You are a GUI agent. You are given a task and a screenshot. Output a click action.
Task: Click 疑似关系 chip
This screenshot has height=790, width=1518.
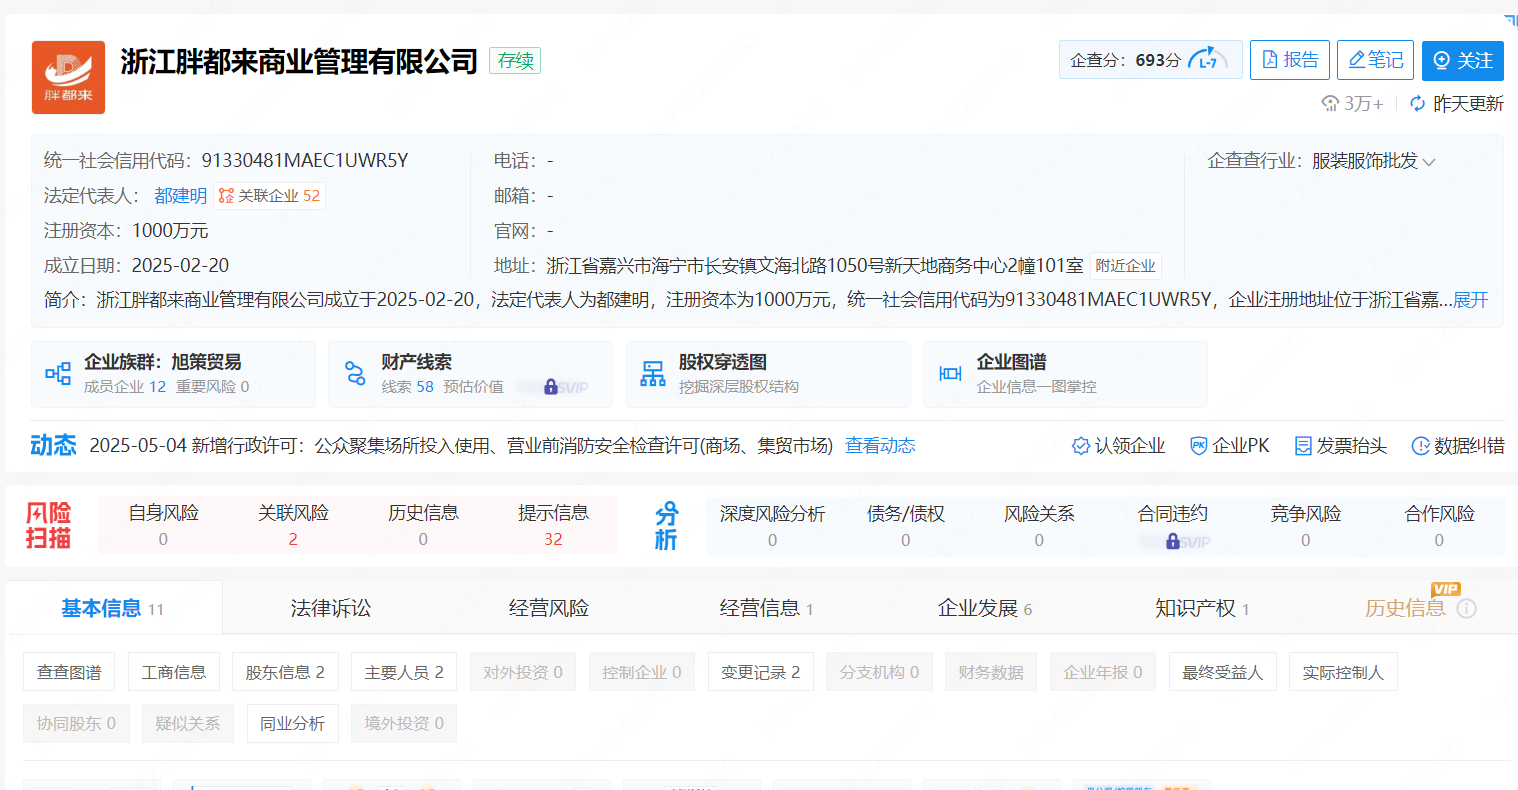click(188, 723)
